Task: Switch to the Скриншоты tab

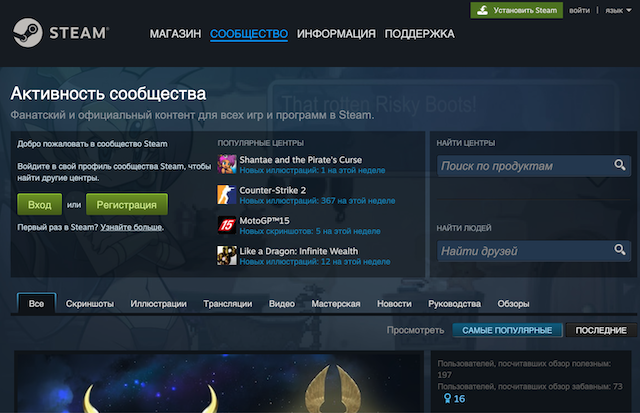Action: point(90,304)
